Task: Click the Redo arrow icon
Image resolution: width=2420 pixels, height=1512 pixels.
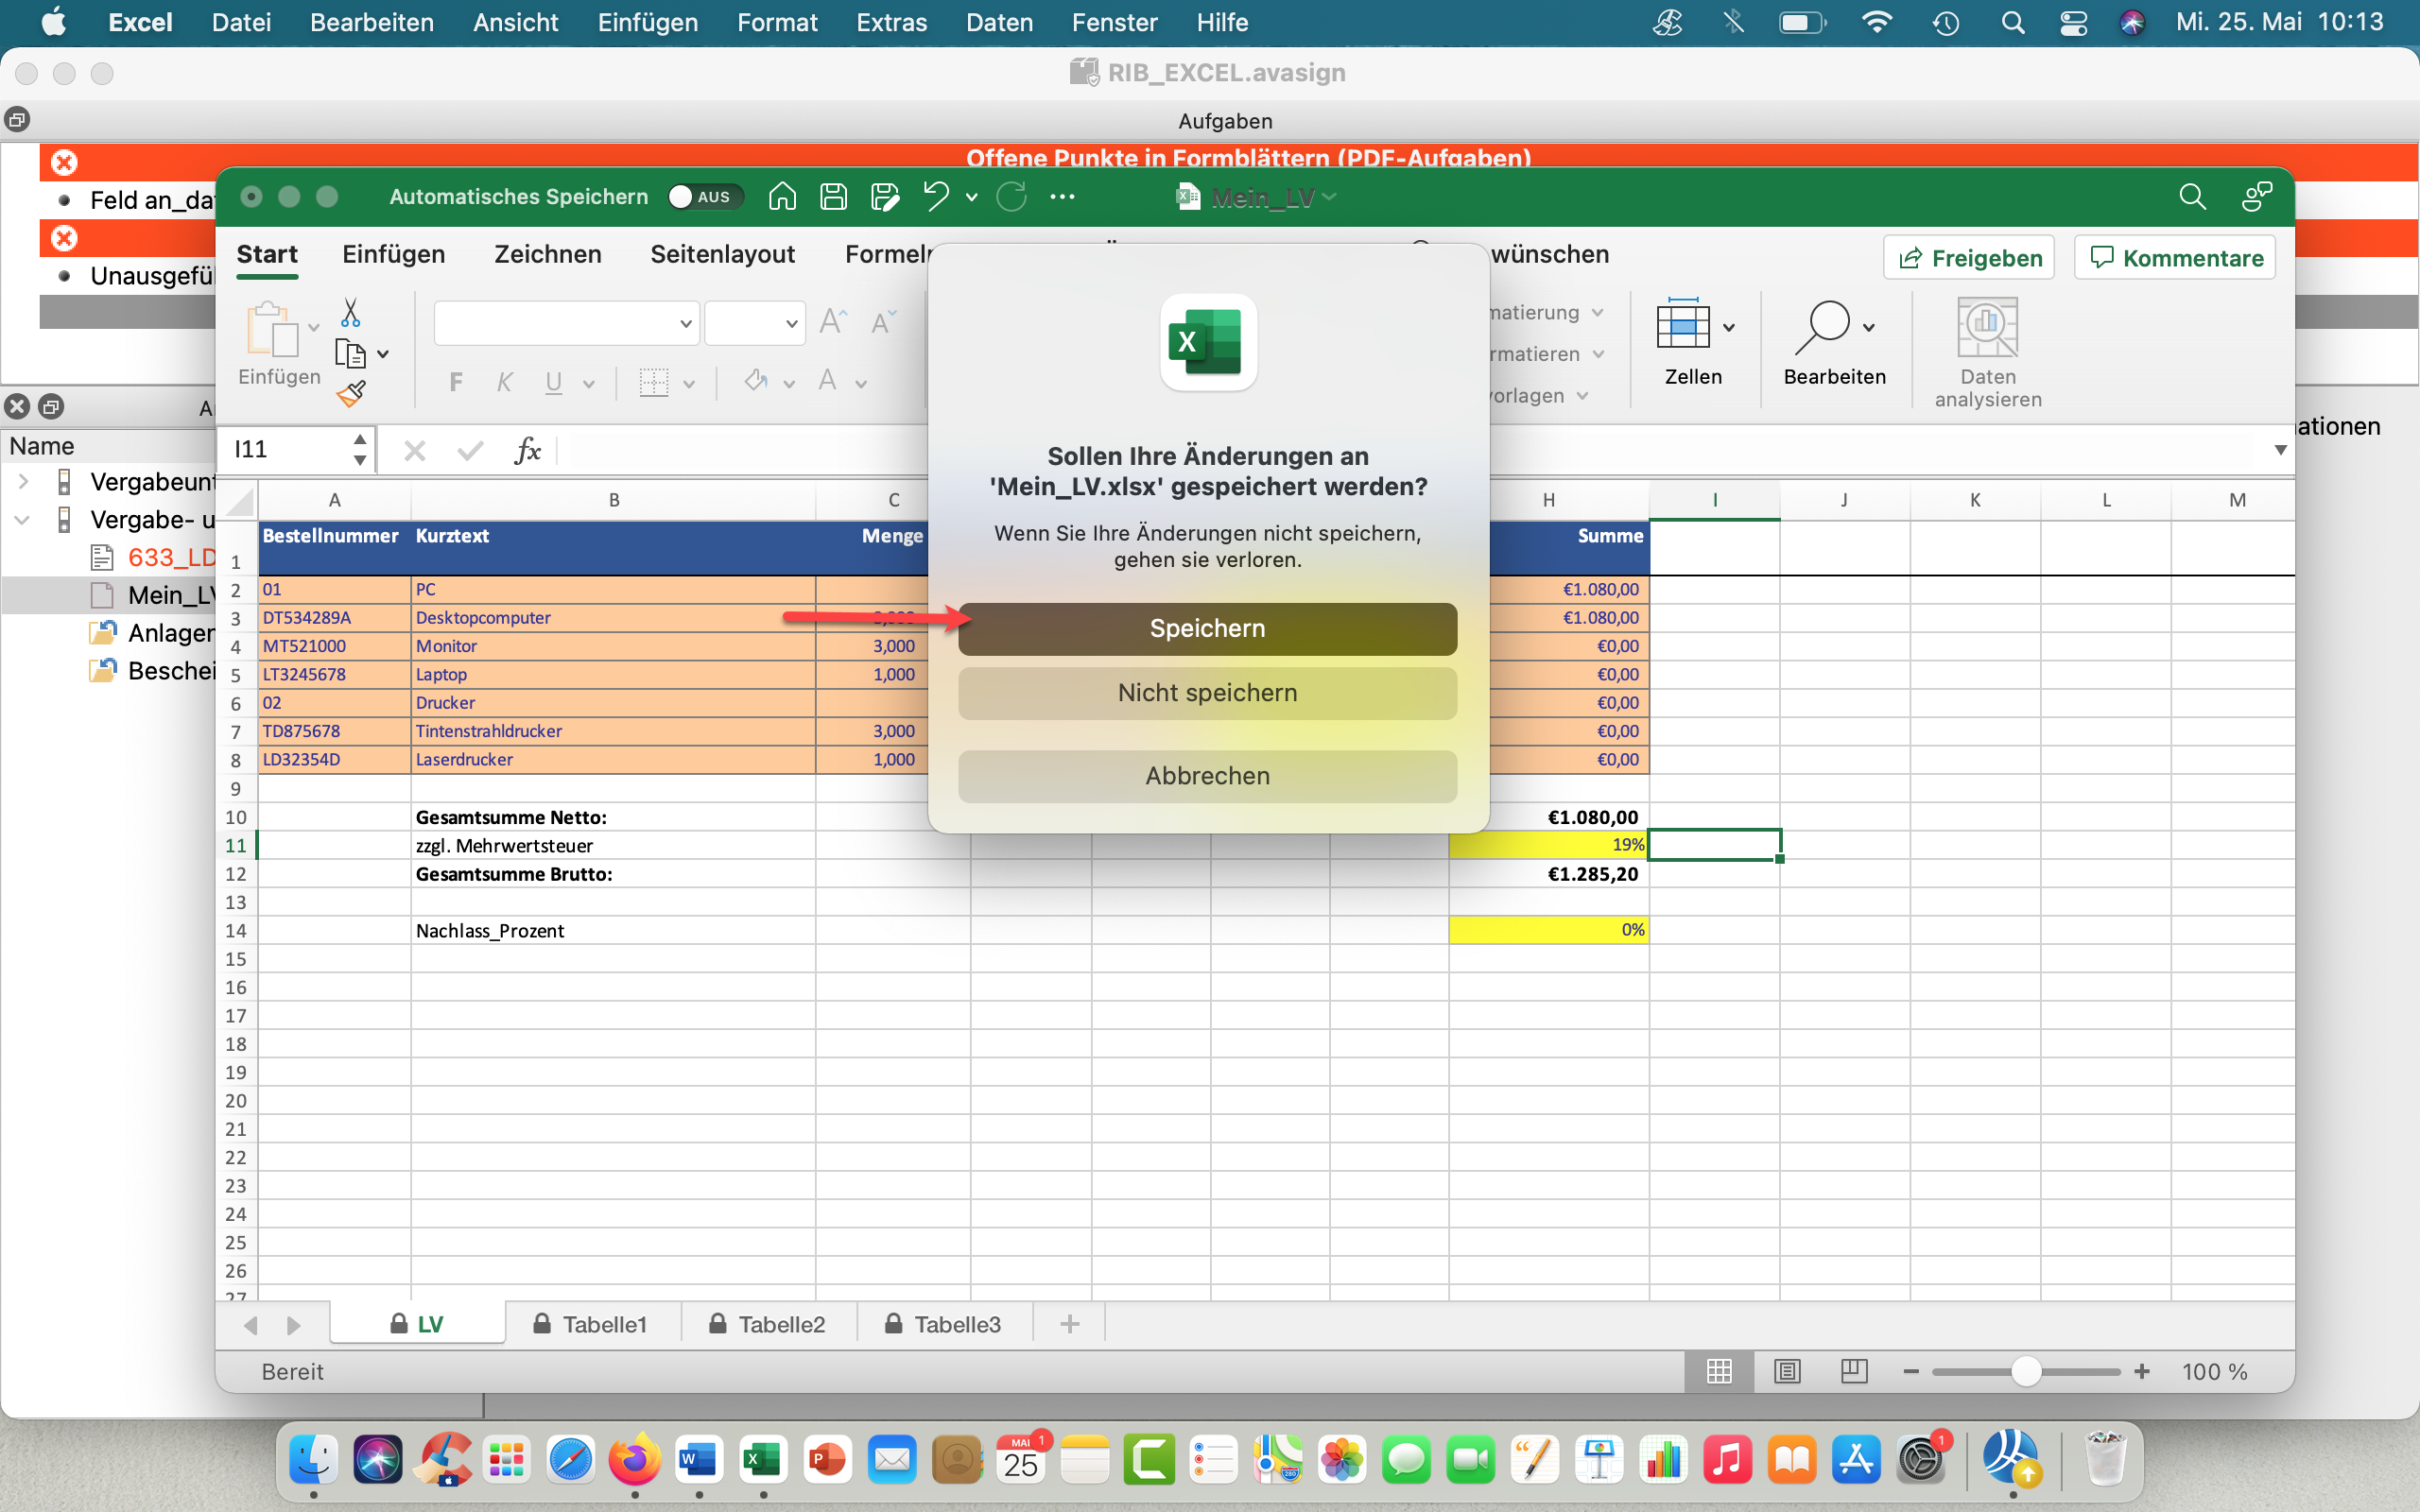Action: coord(1011,196)
